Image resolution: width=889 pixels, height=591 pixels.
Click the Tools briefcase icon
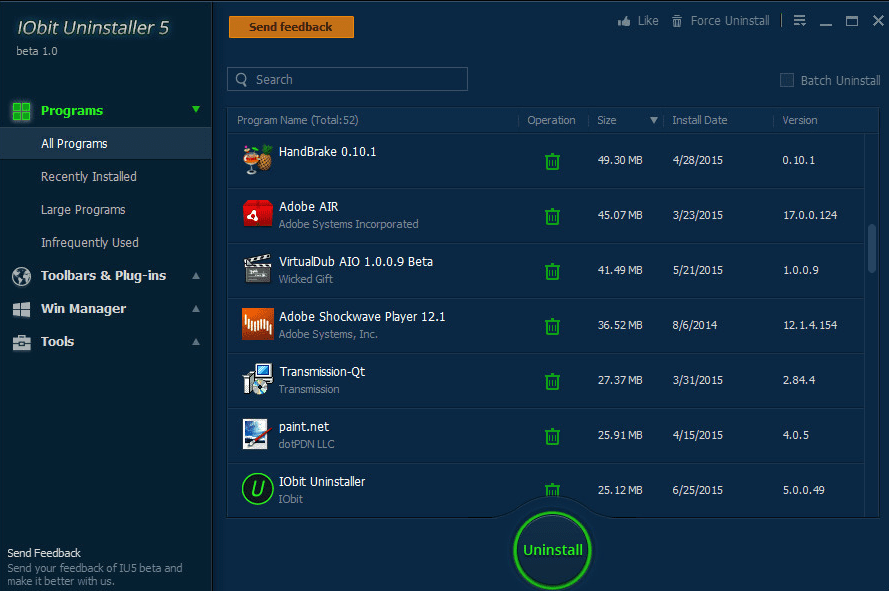tap(22, 343)
